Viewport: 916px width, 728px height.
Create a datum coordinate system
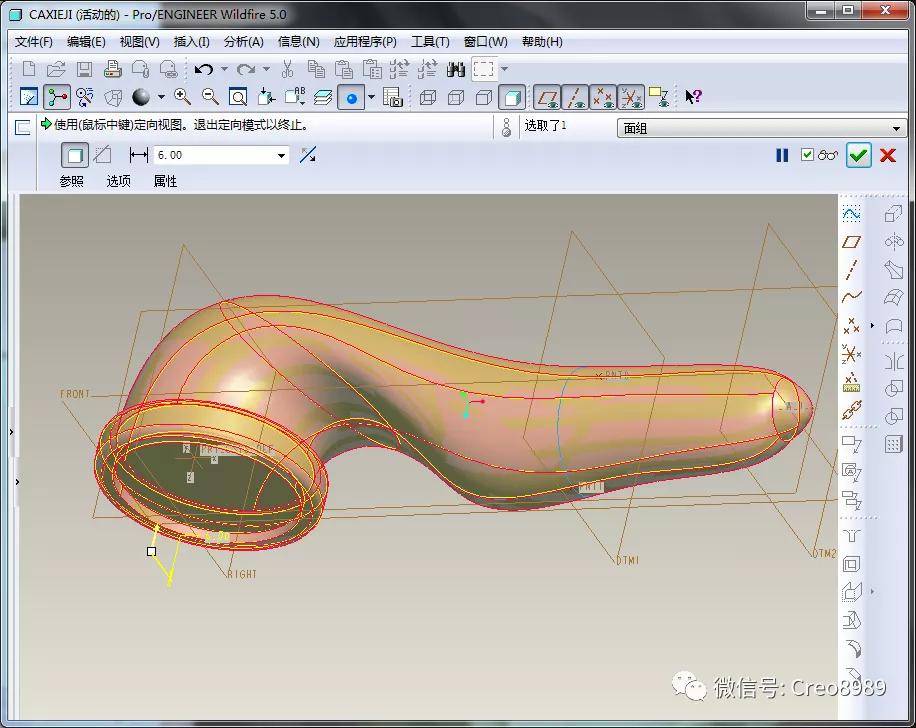[852, 353]
